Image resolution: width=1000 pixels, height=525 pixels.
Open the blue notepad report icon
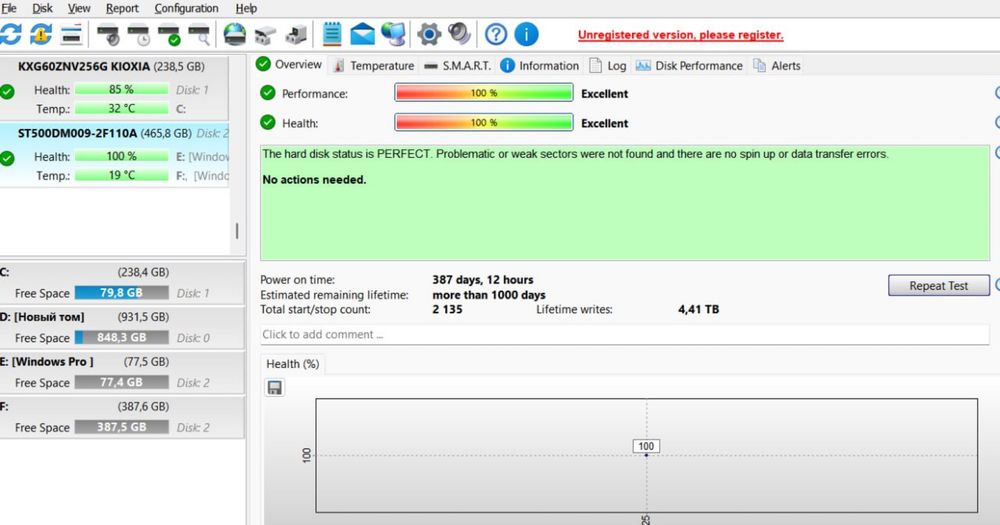[332, 34]
